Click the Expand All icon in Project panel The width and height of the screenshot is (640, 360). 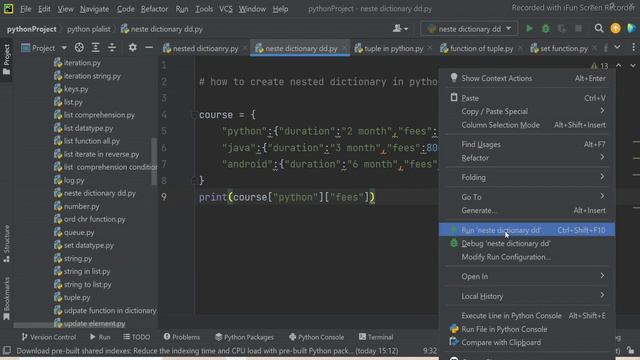tap(96, 48)
